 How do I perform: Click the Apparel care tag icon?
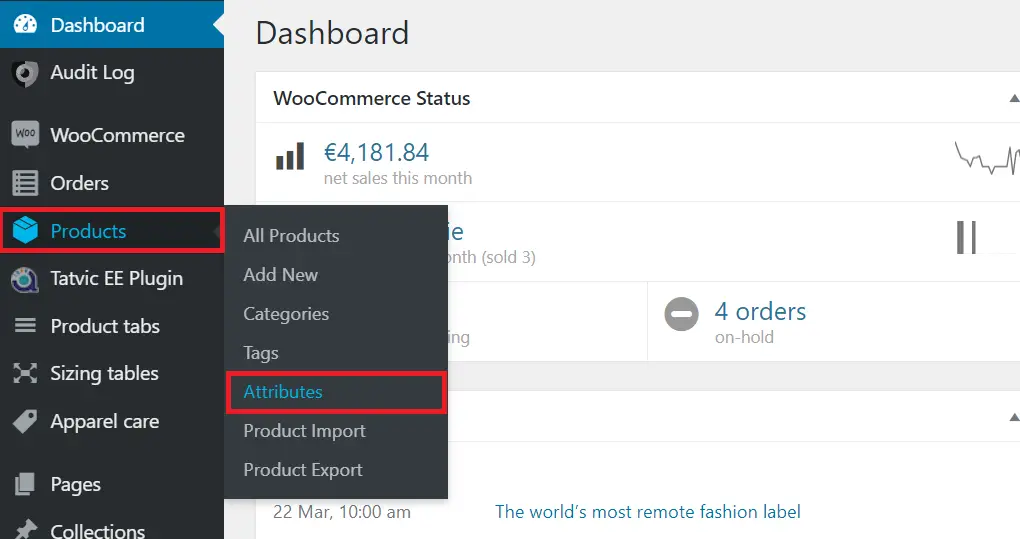tap(25, 421)
